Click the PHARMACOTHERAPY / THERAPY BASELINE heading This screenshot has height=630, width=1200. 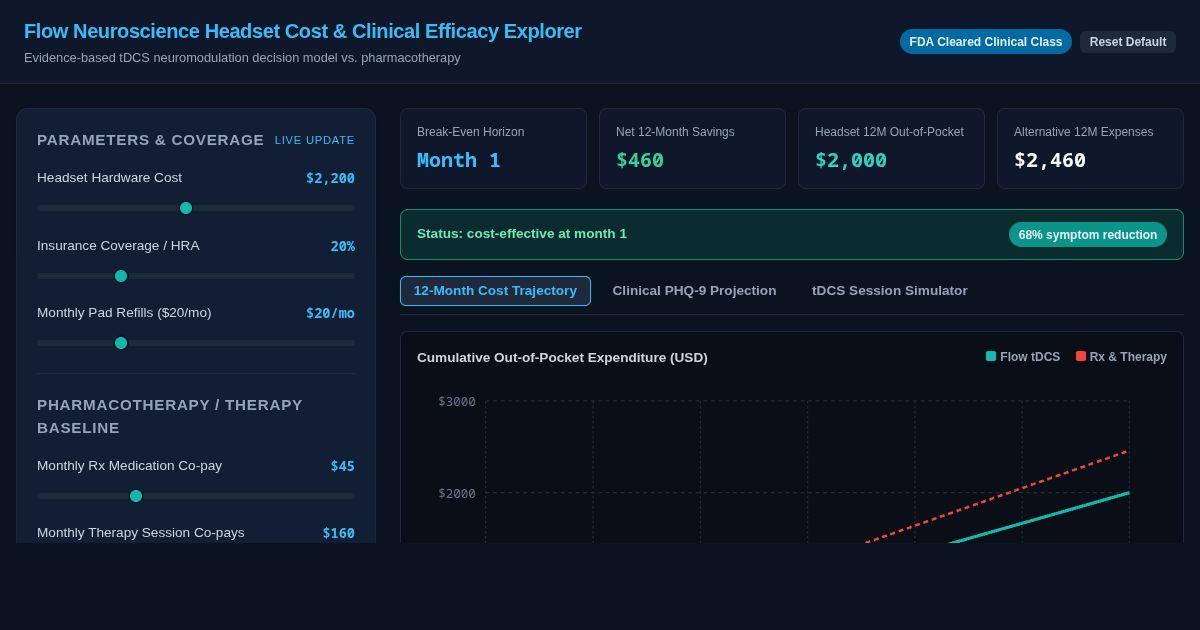(170, 416)
